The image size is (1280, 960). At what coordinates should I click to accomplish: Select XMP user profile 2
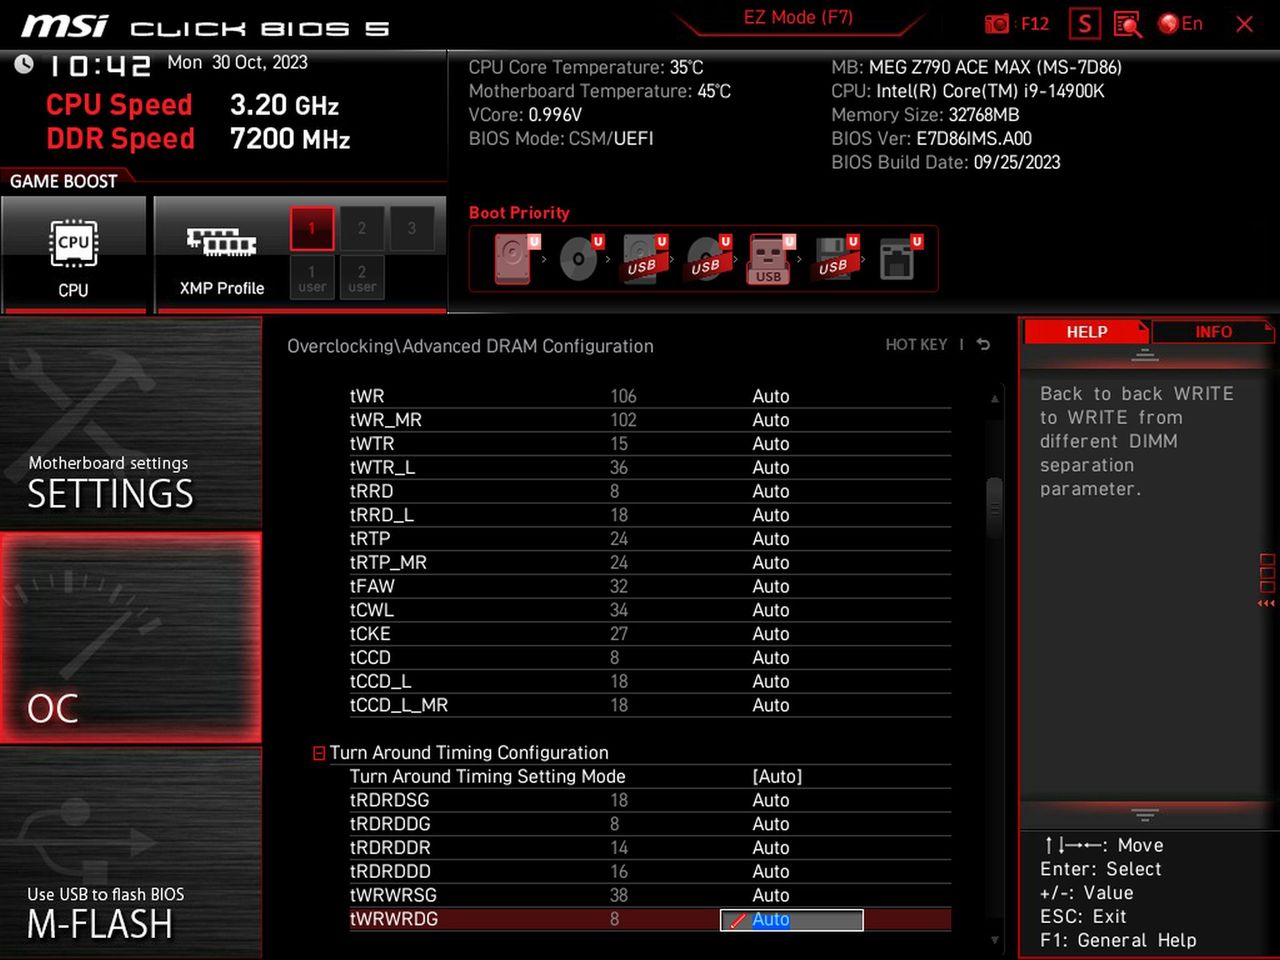coord(362,277)
